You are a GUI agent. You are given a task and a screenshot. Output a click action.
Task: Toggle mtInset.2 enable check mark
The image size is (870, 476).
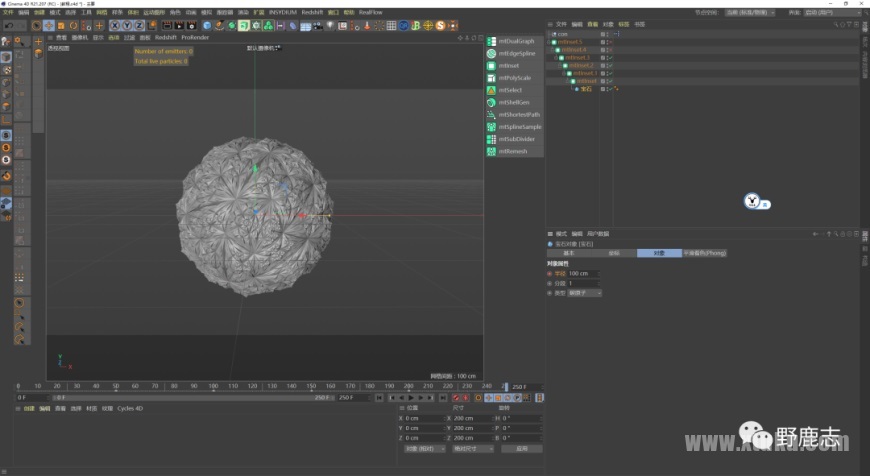(610, 65)
